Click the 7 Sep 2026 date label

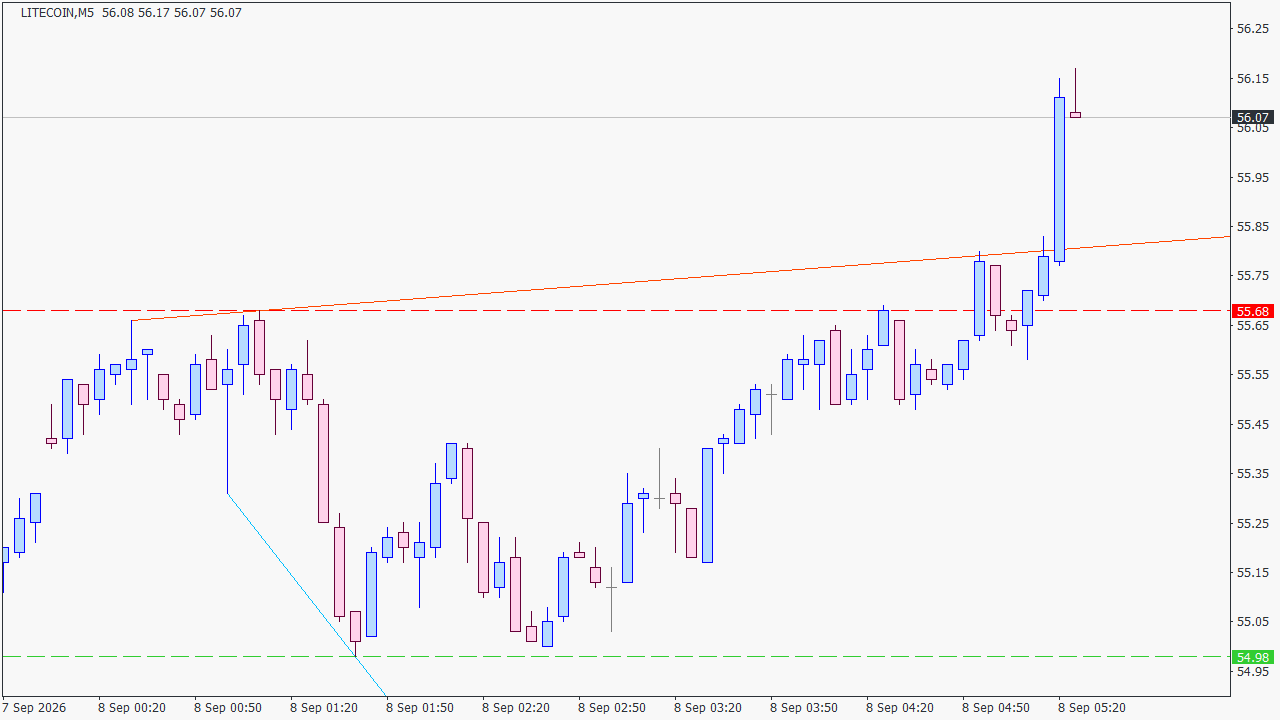point(36,707)
